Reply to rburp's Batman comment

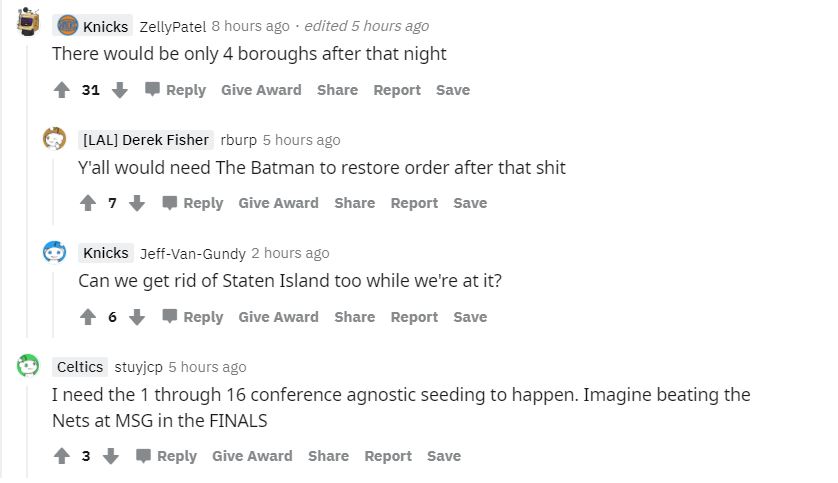click(192, 203)
